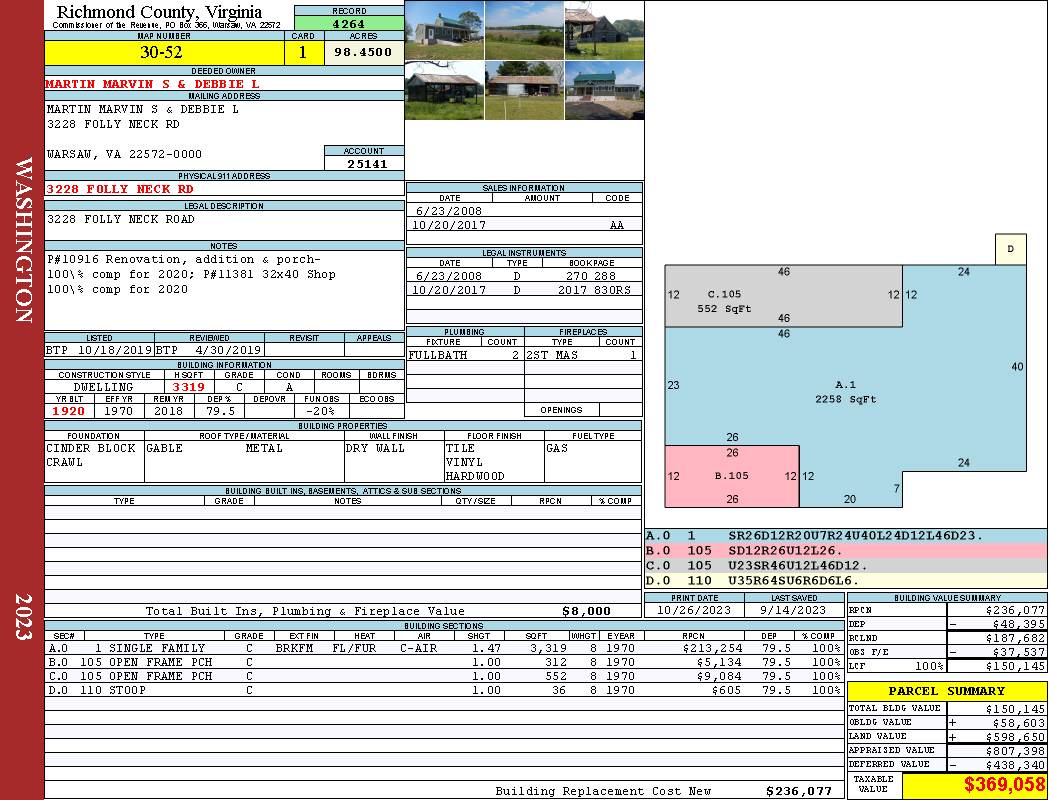The width and height of the screenshot is (1050, 800).
Task: Click functional obsolescence -20%
Action: (x=319, y=411)
